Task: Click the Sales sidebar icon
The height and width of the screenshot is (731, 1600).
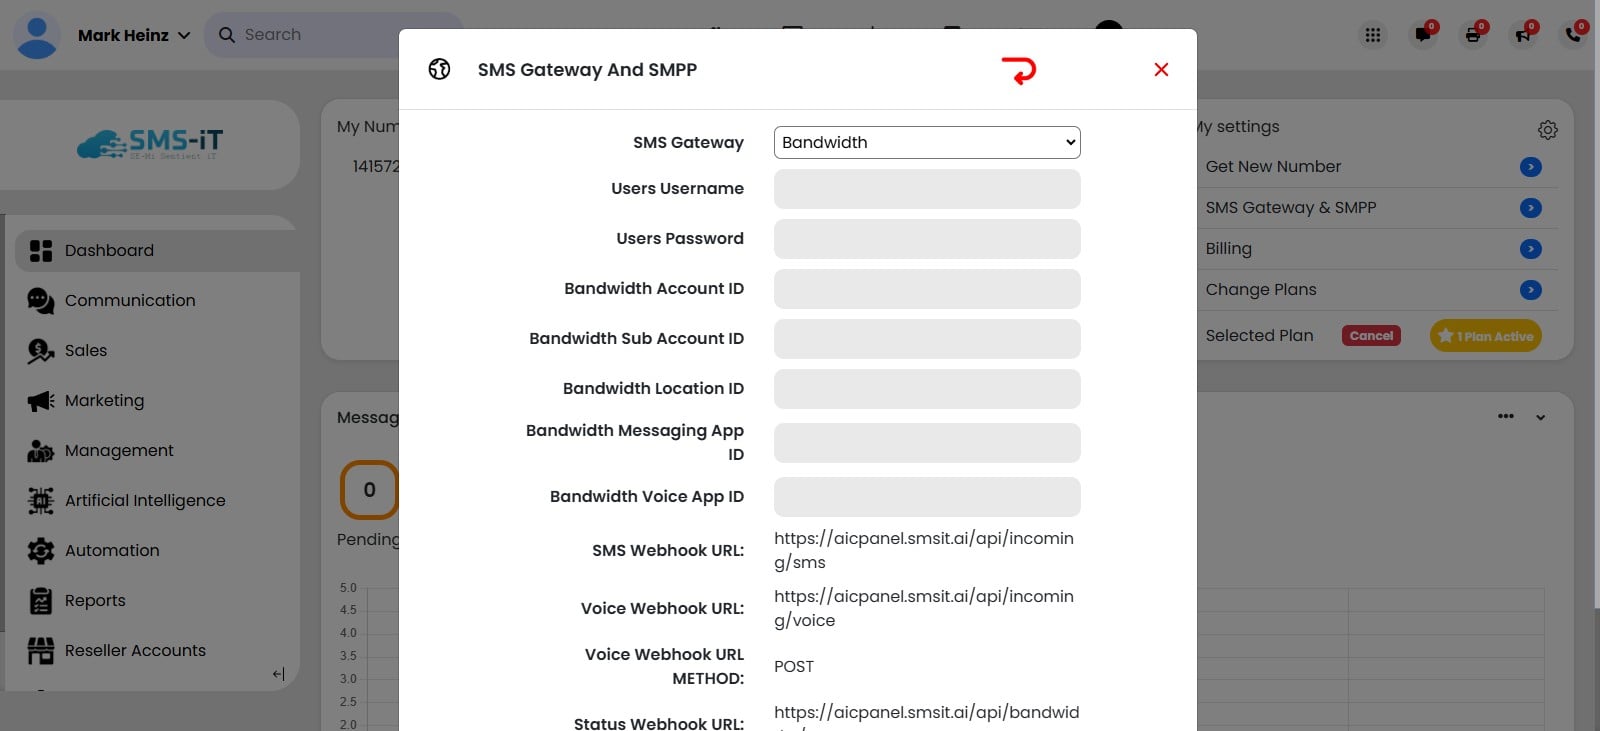Action: click(41, 351)
